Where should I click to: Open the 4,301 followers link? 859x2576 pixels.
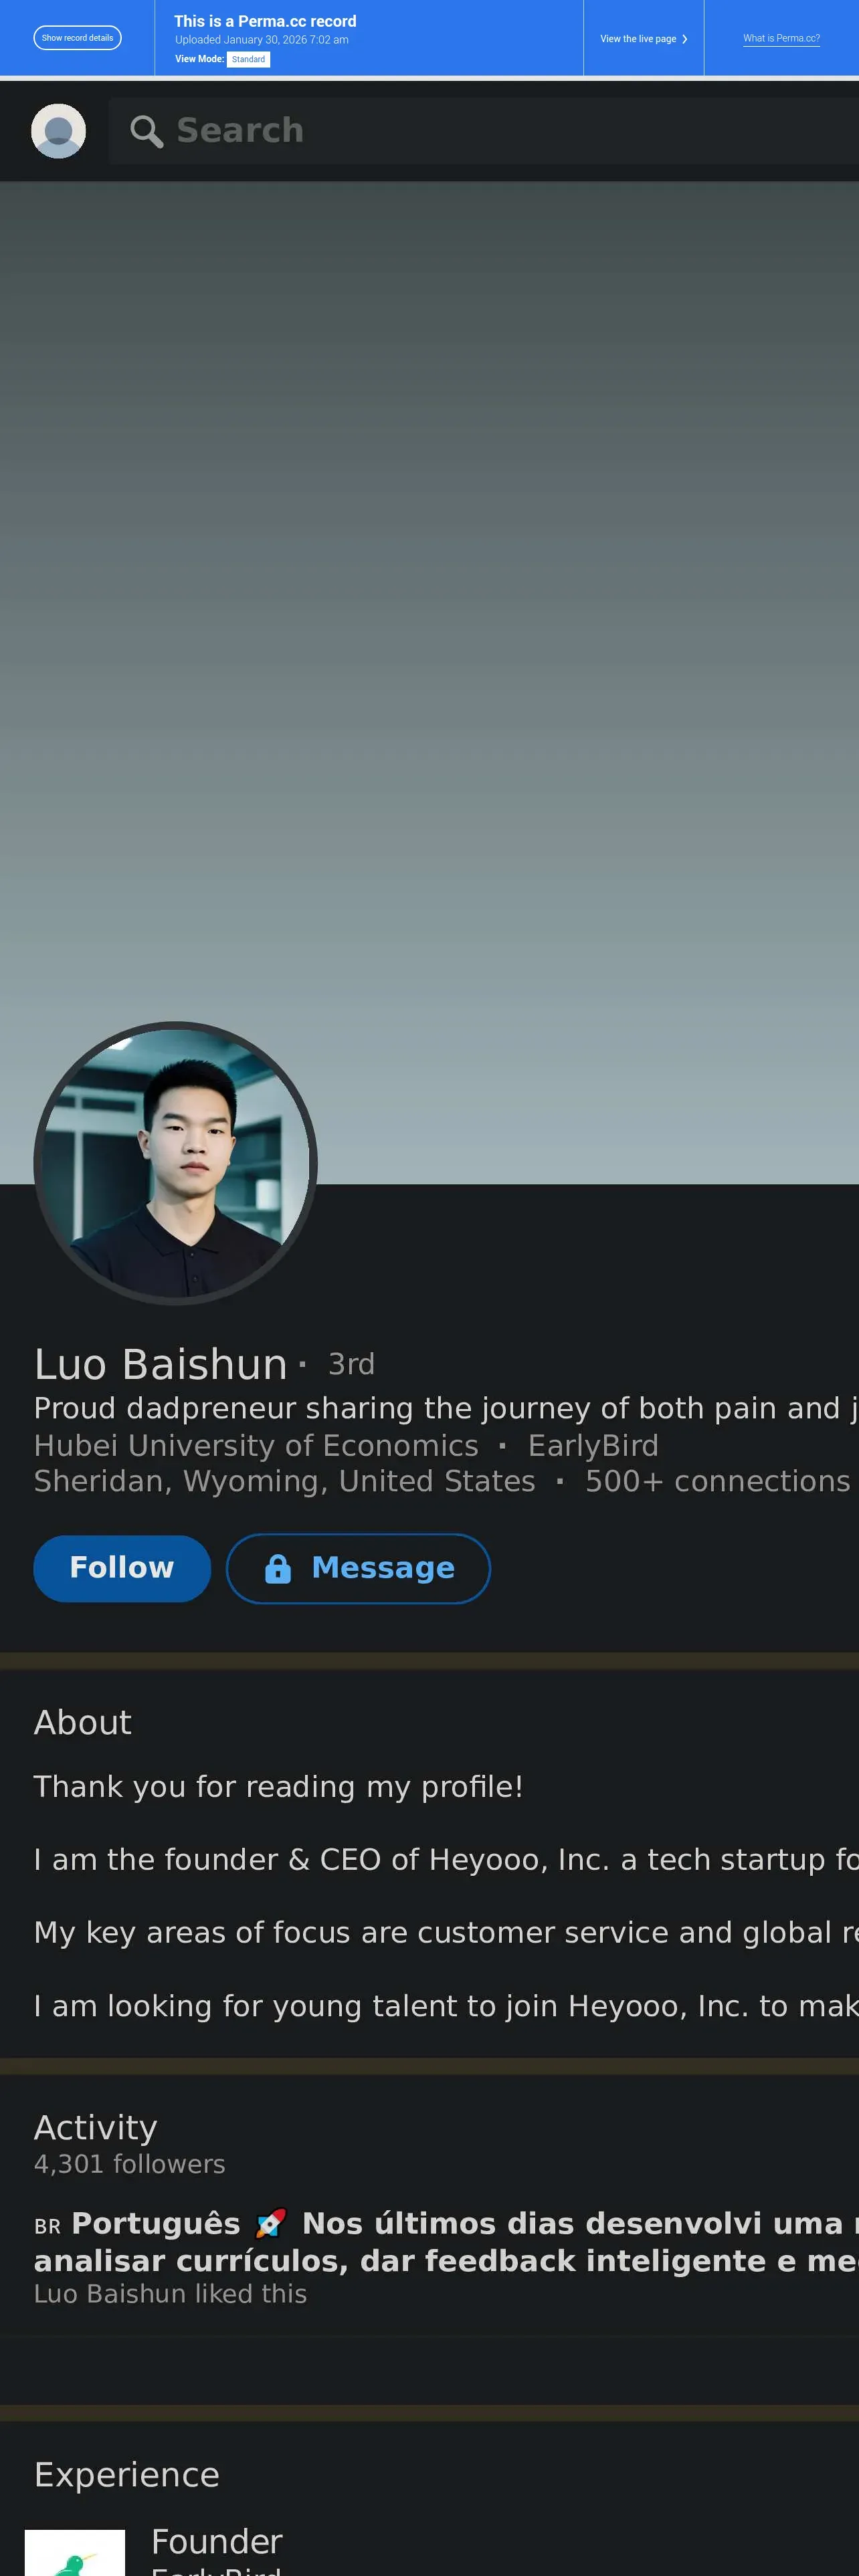[x=130, y=2164]
